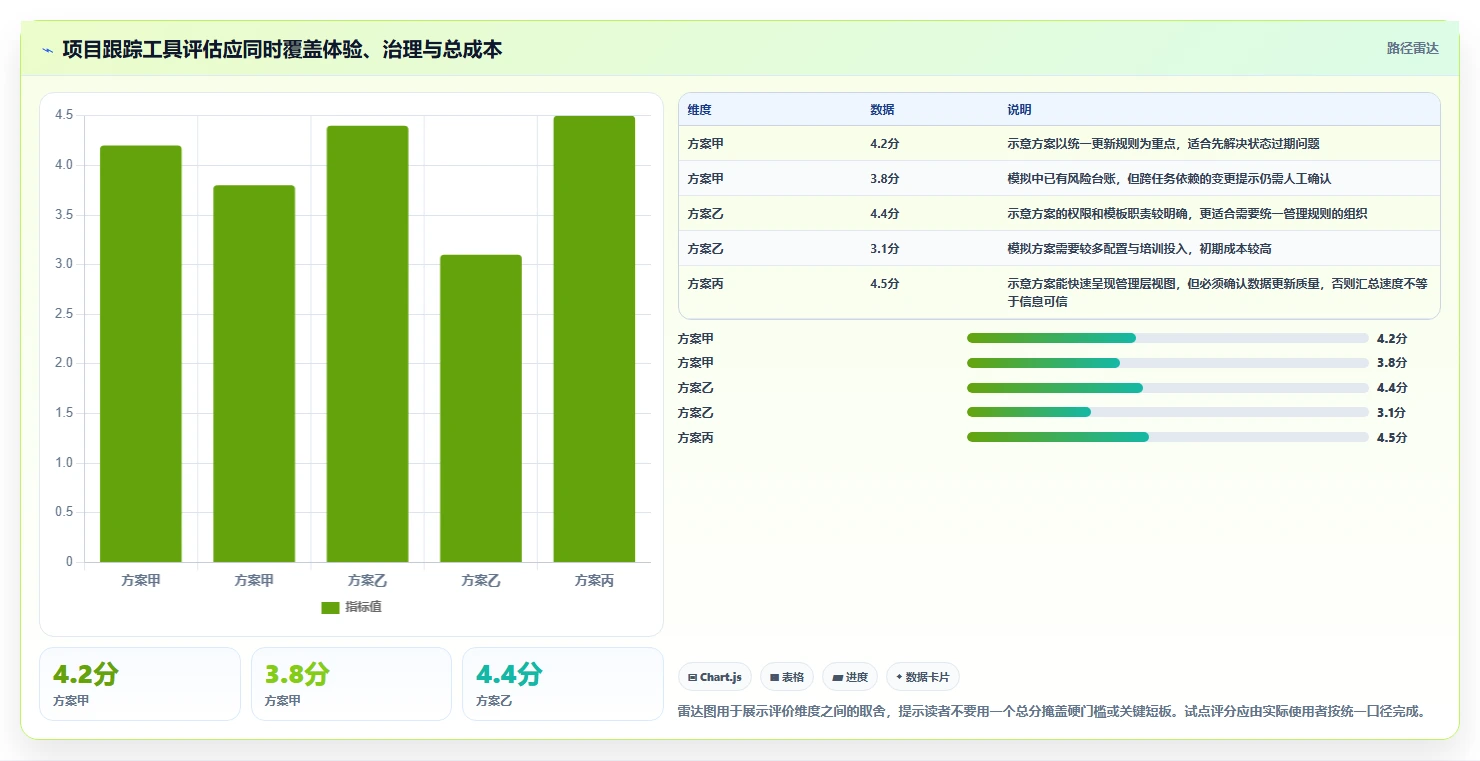Click the 表格 chip
Image resolution: width=1480 pixels, height=761 pixels.
(x=787, y=677)
